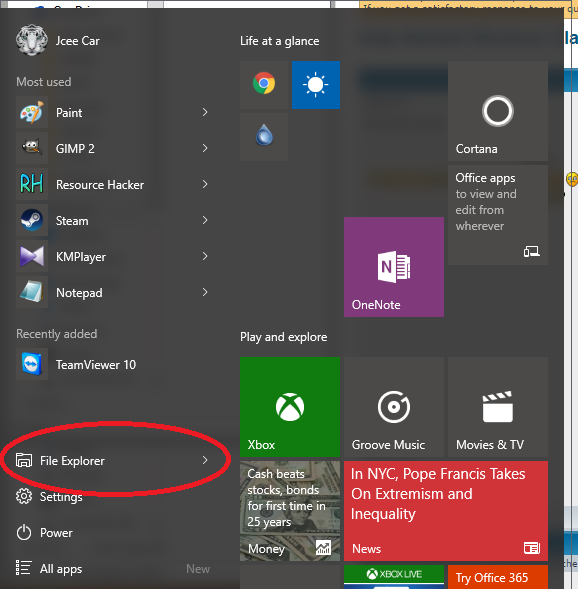Open Steam using its logo icon

point(32,220)
